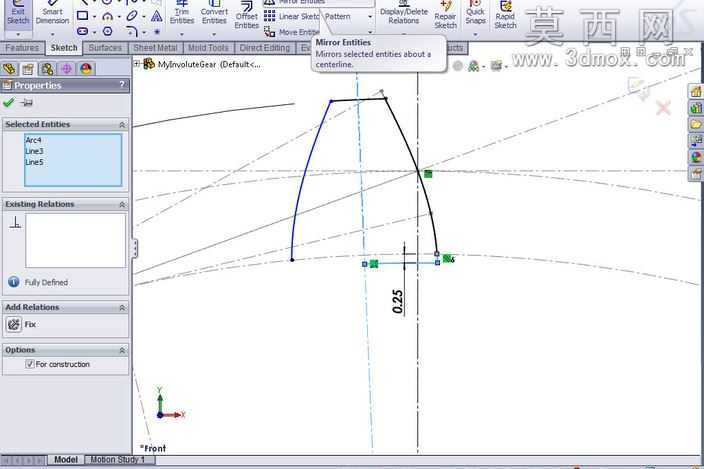This screenshot has height=469, width=704.
Task: Activate Offset Entities tool
Action: (x=246, y=16)
